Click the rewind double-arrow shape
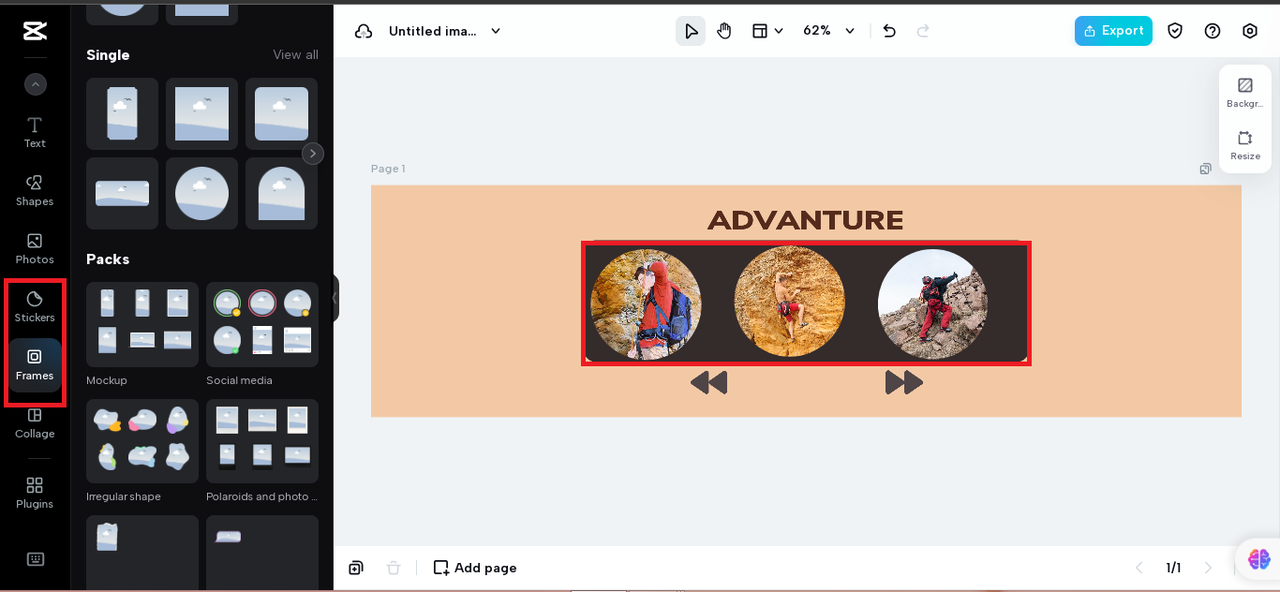 pos(708,383)
